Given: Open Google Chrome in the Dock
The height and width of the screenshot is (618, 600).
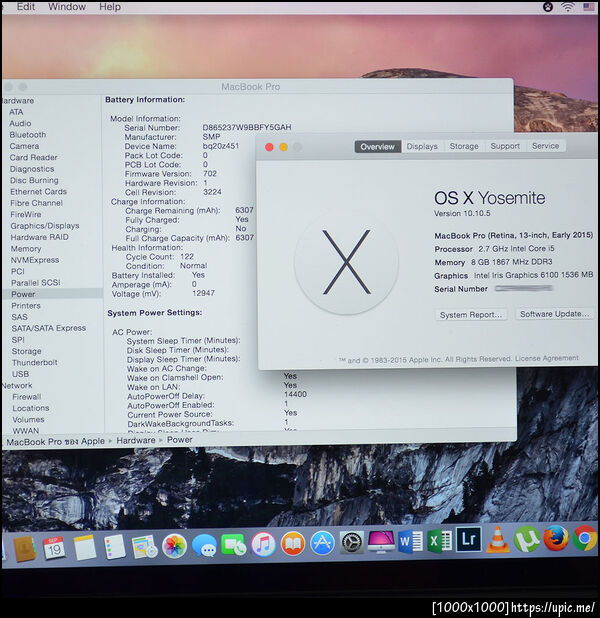Looking at the screenshot, I should click(x=585, y=538).
